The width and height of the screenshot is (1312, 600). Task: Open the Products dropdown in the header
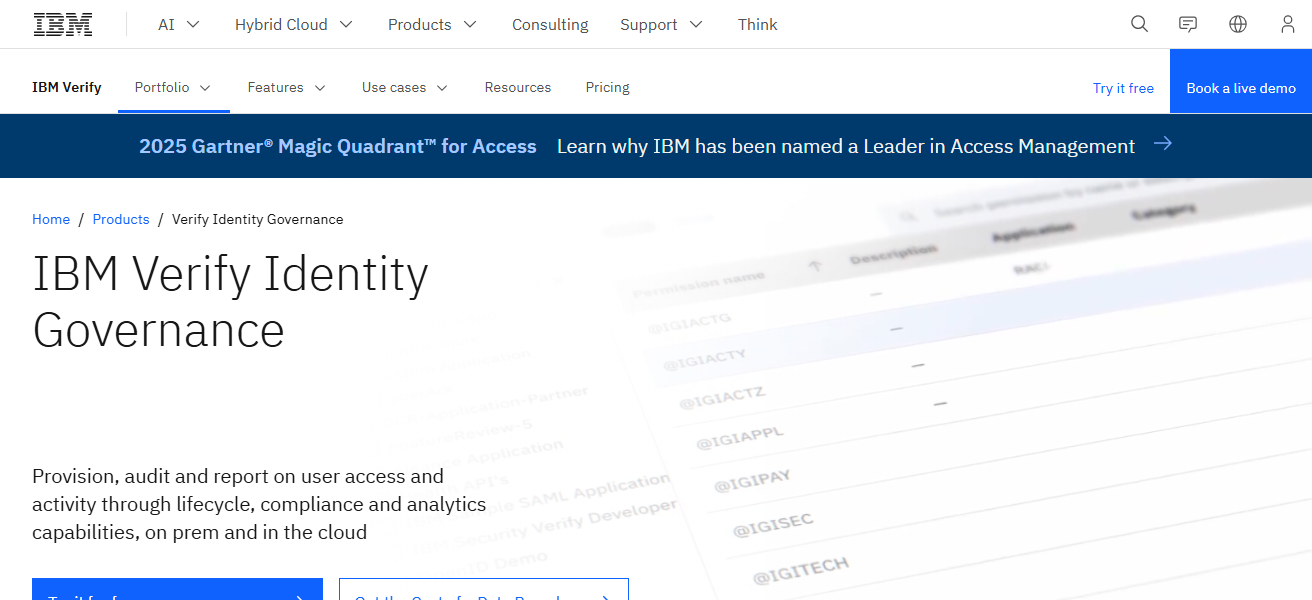[432, 24]
